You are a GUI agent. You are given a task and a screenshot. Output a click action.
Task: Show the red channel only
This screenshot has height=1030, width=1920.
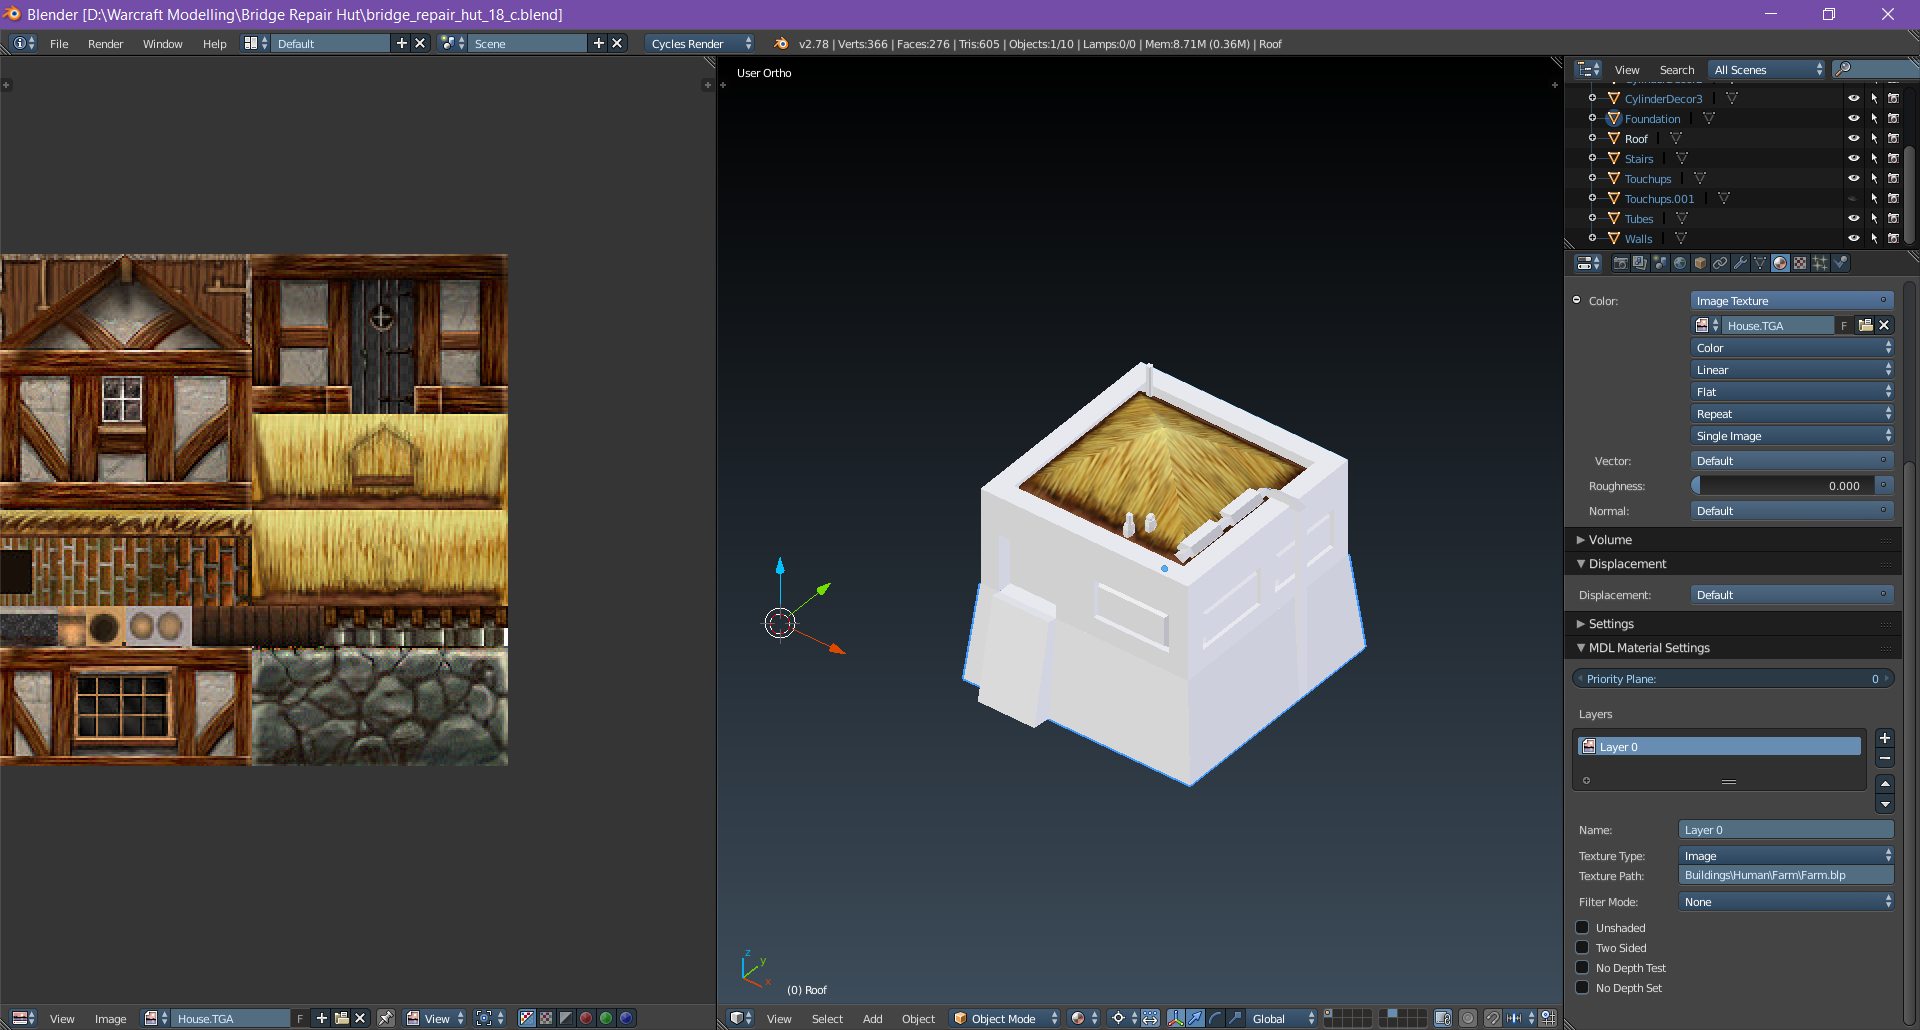coord(586,1018)
